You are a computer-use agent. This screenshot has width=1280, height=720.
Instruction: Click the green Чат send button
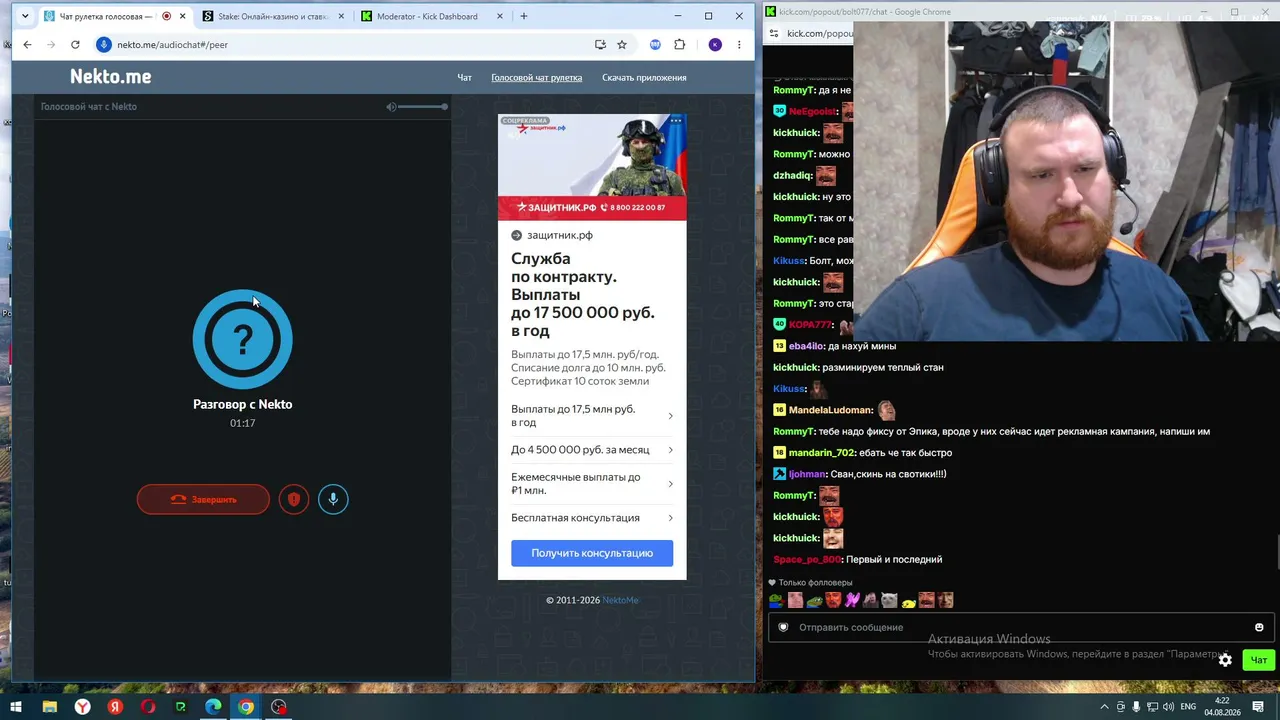[1259, 660]
